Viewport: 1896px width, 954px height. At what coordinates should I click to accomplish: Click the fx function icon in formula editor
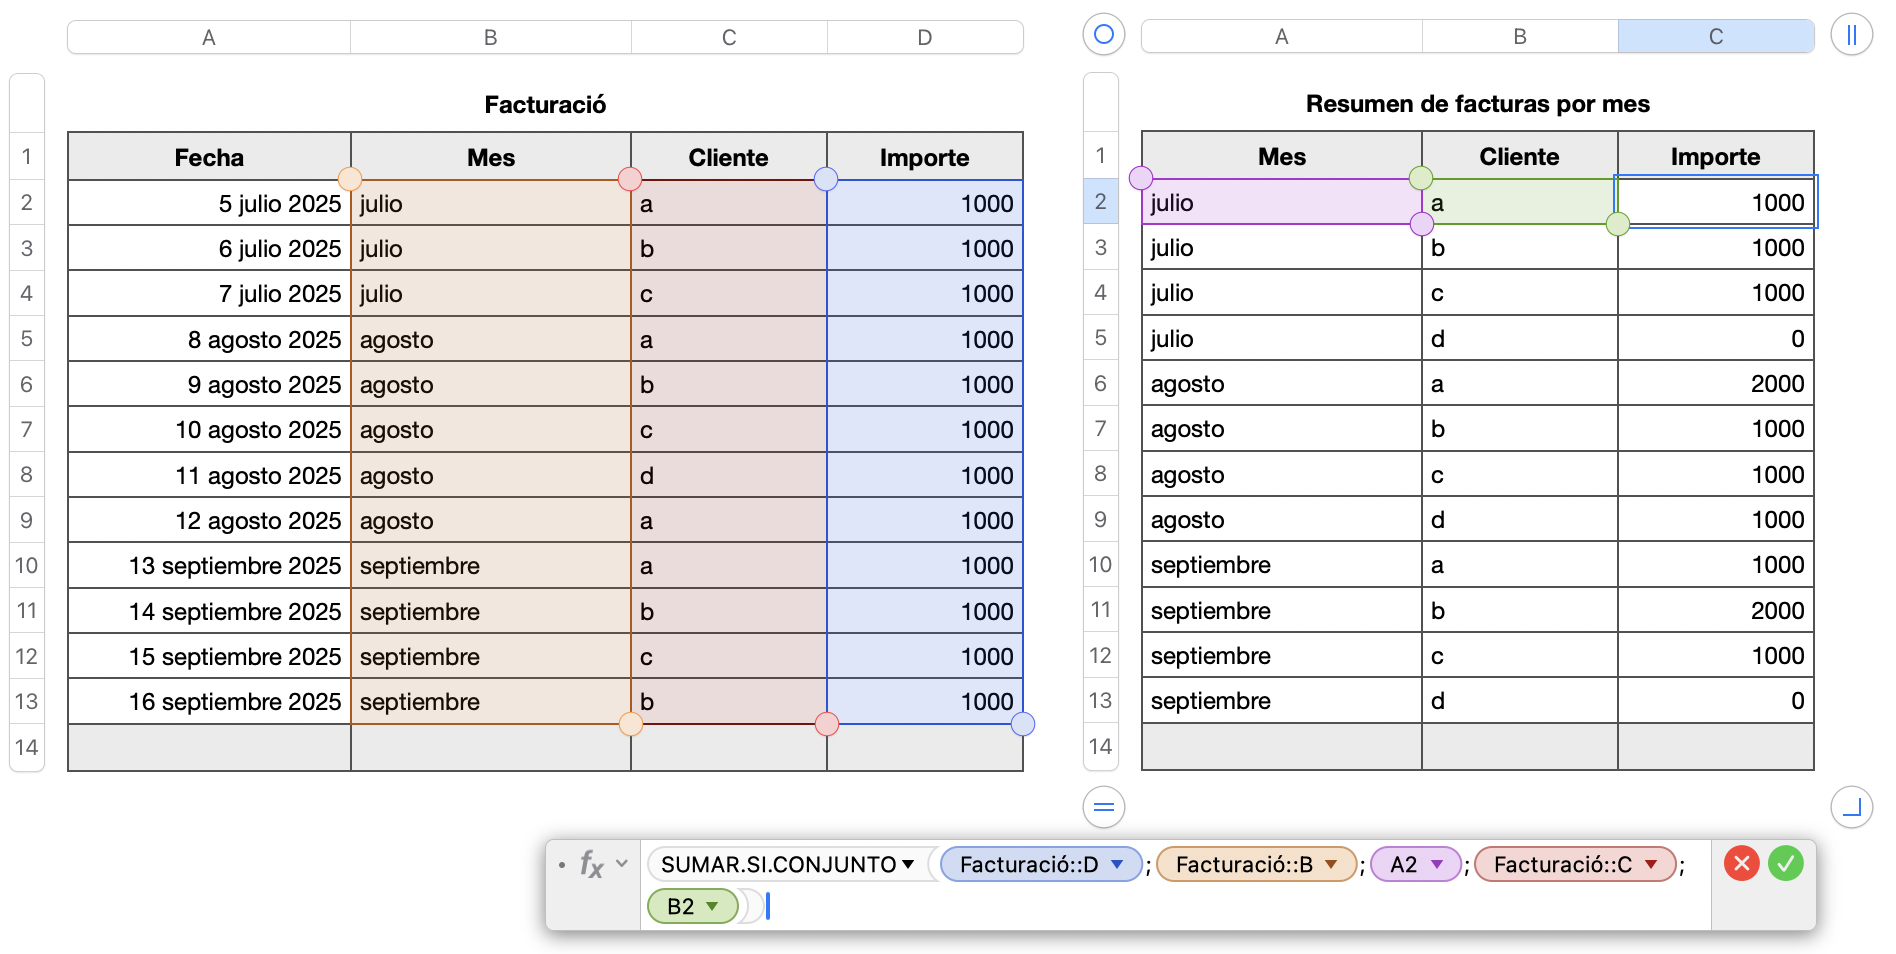pos(591,864)
